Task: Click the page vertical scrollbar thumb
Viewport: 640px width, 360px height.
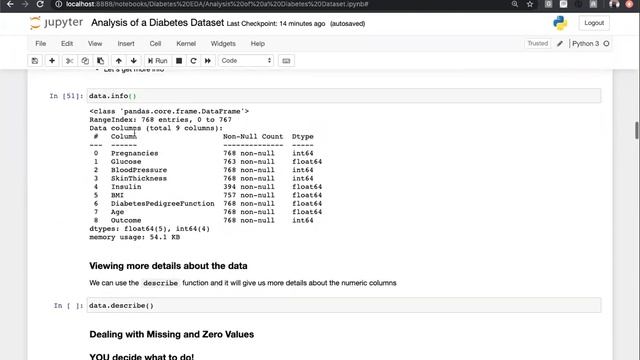Action: [636, 130]
